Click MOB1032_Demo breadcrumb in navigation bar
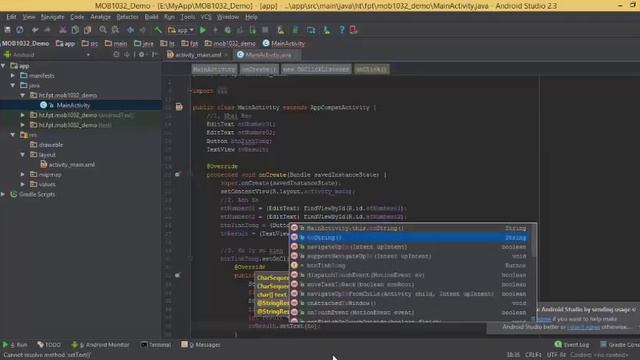This screenshot has width=640, height=360. point(25,43)
